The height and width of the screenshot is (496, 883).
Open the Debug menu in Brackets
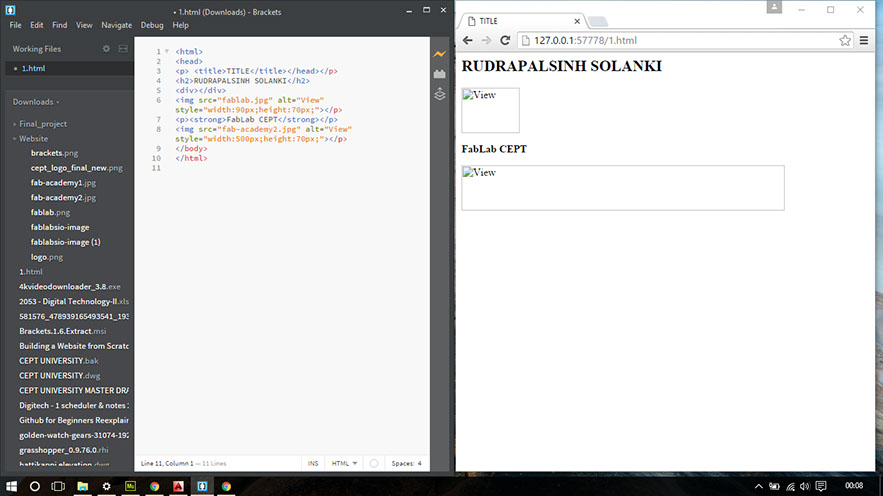(x=151, y=25)
